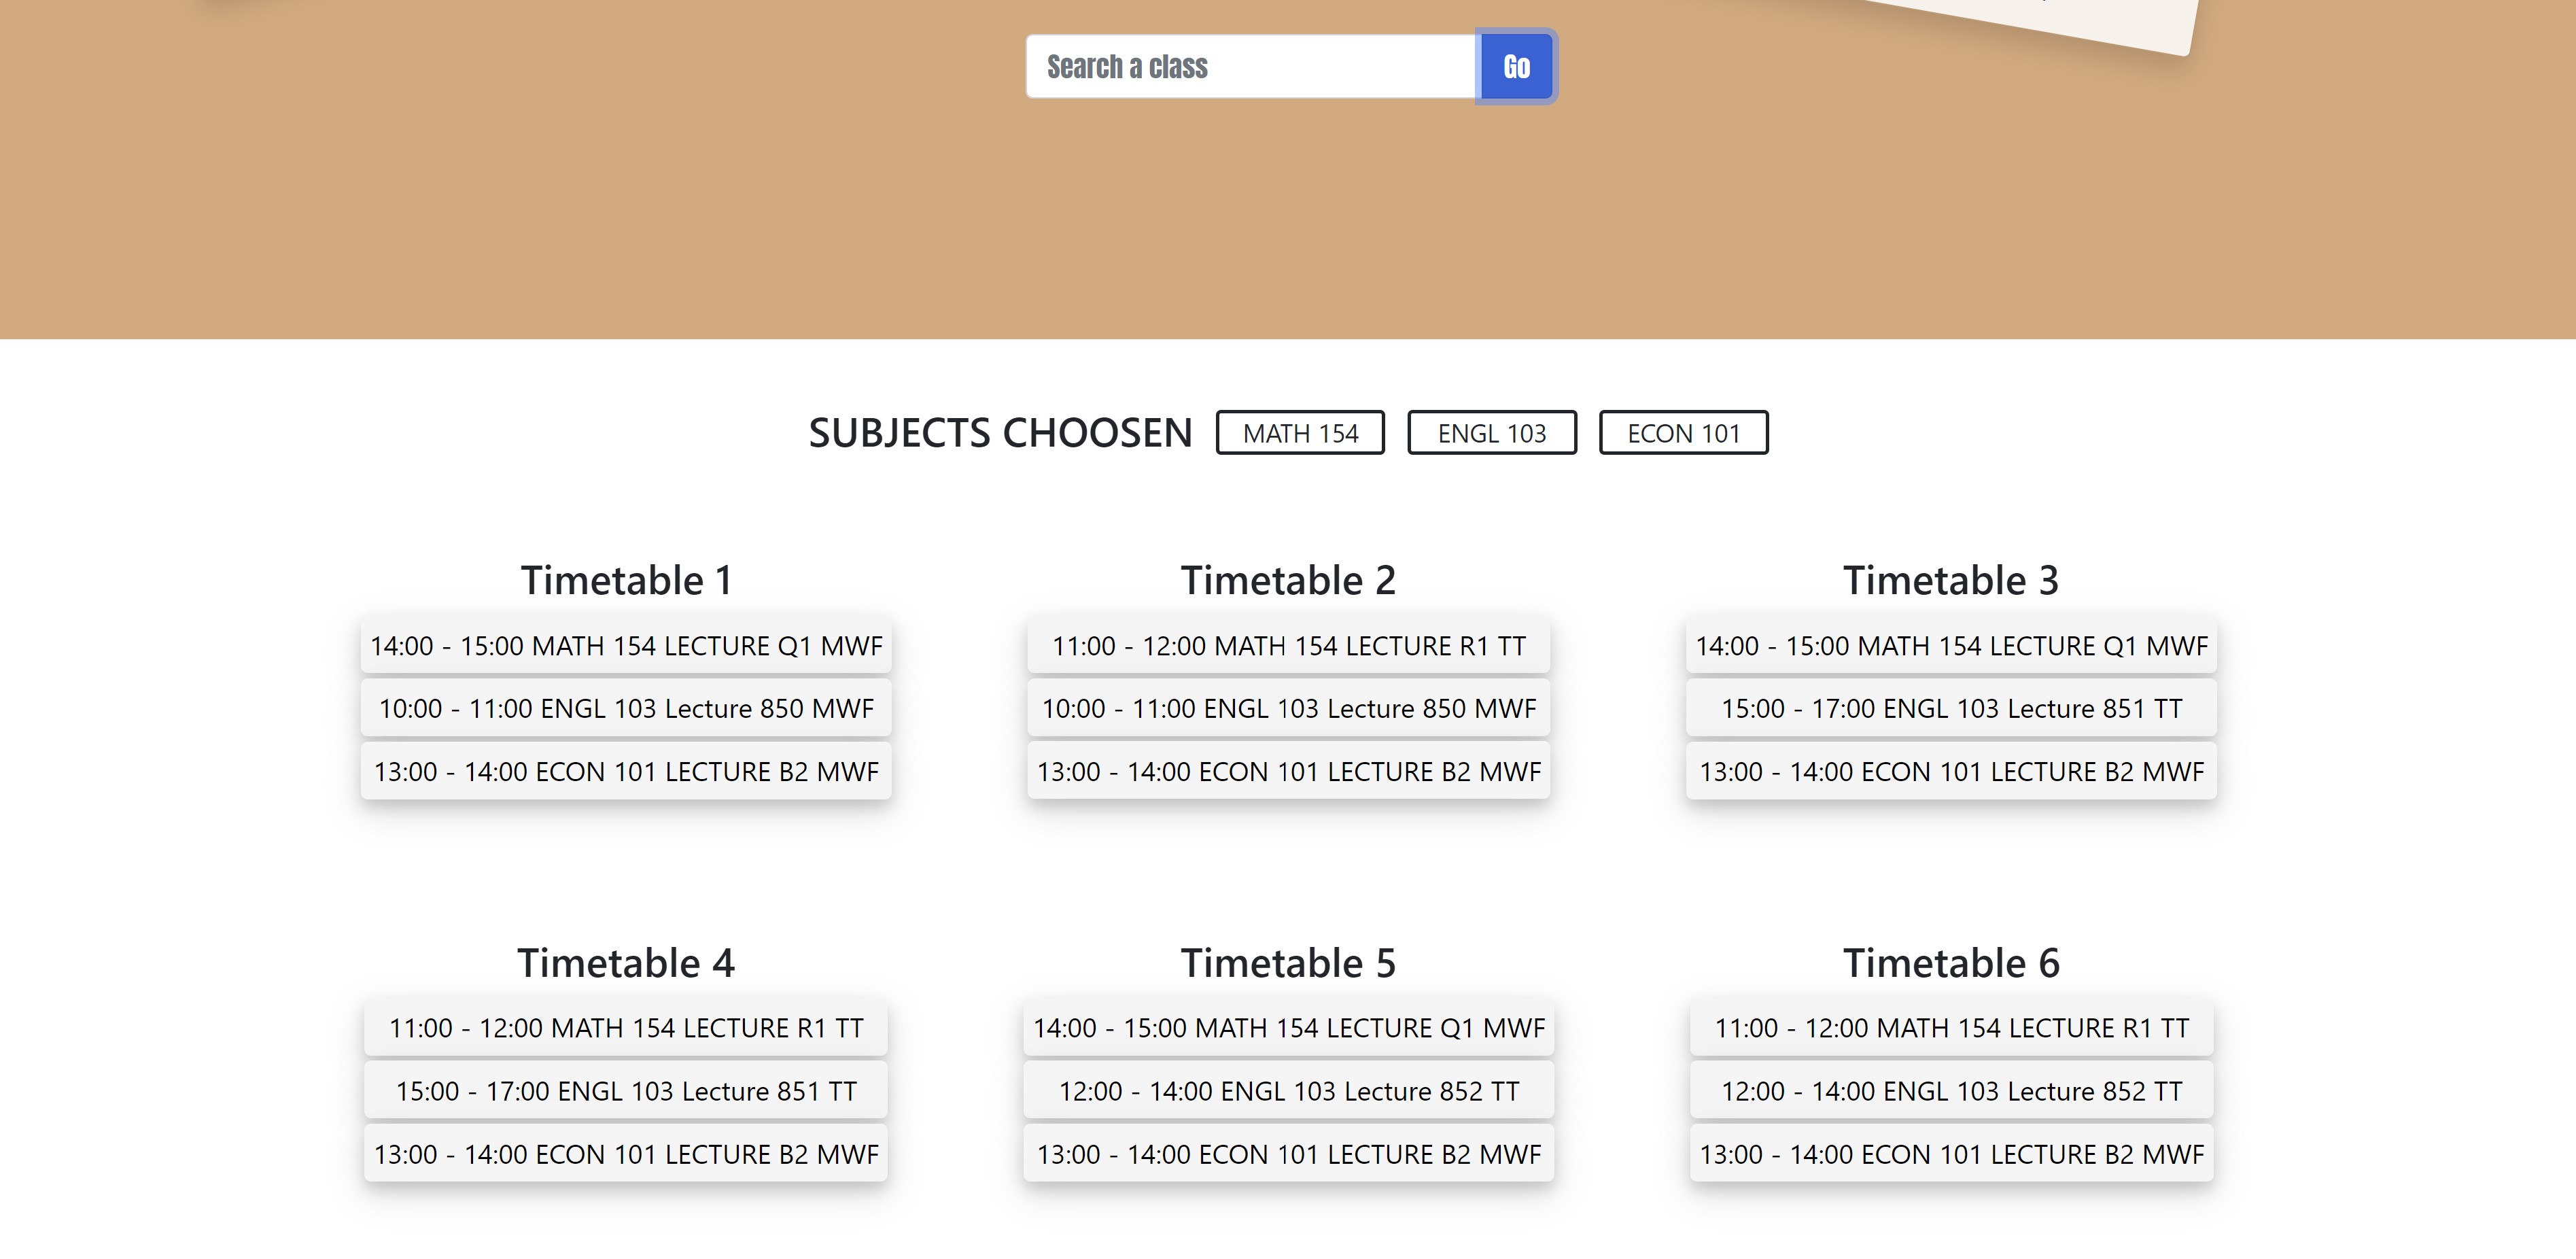Image resolution: width=2576 pixels, height=1259 pixels.
Task: Select Timetable 5 ENGL 103 Lecture 852 row
Action: coord(1288,1091)
